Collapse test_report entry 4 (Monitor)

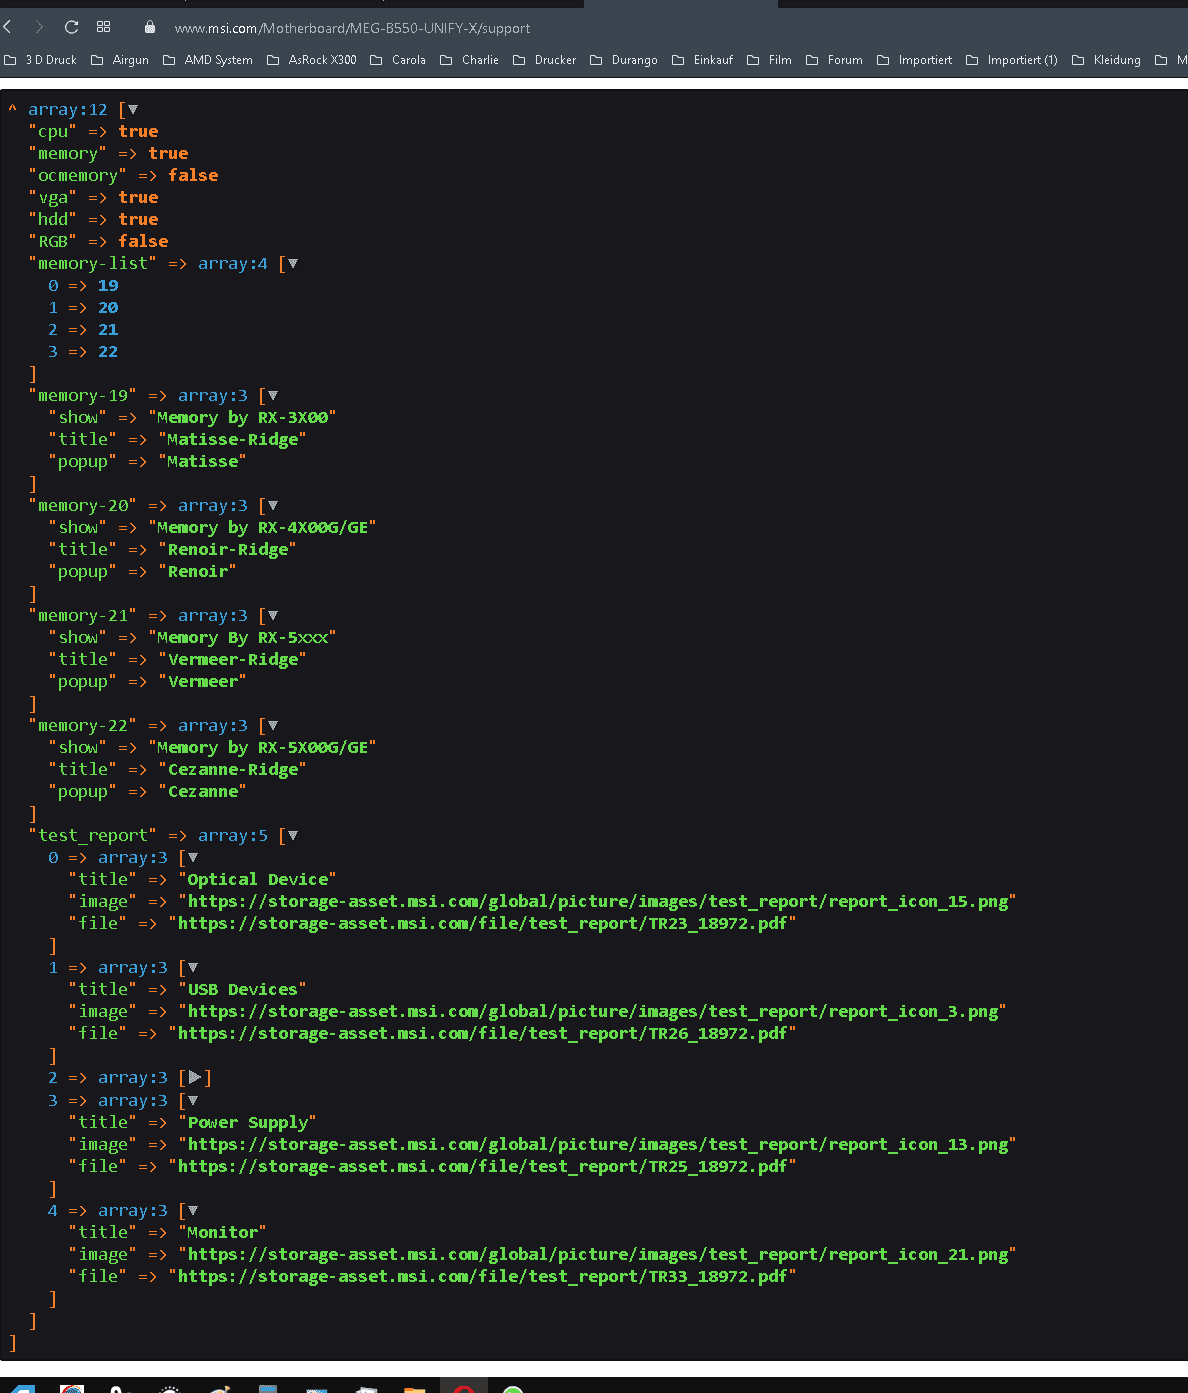(x=193, y=1210)
